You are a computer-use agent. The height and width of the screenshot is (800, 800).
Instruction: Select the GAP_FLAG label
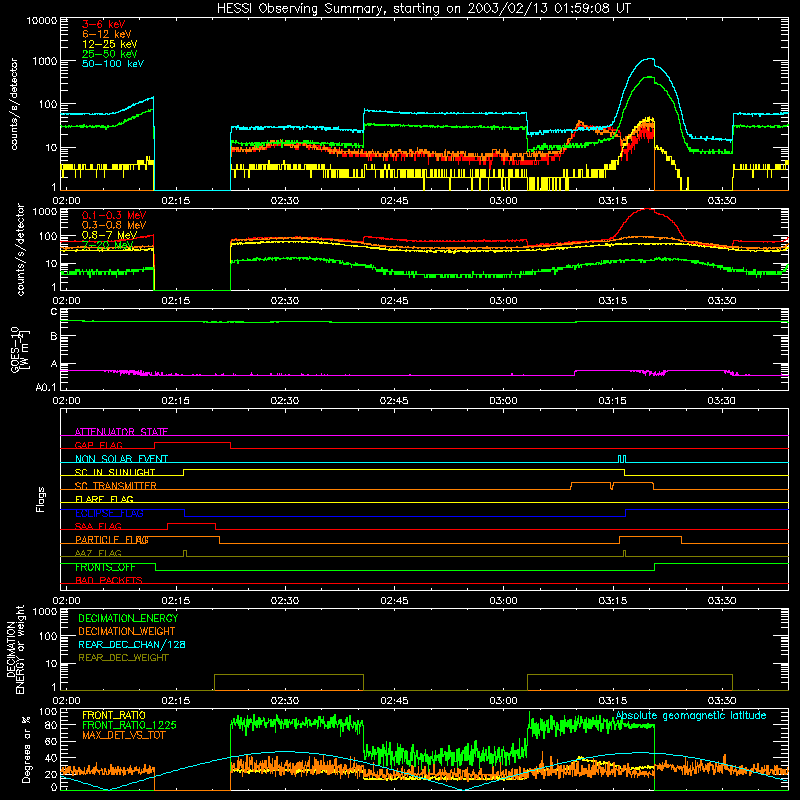(x=98, y=445)
